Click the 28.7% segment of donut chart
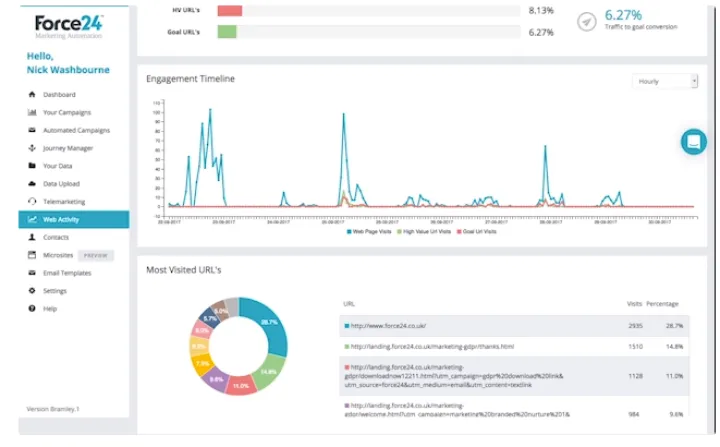Screen dimensions: 720x447 click(x=266, y=321)
